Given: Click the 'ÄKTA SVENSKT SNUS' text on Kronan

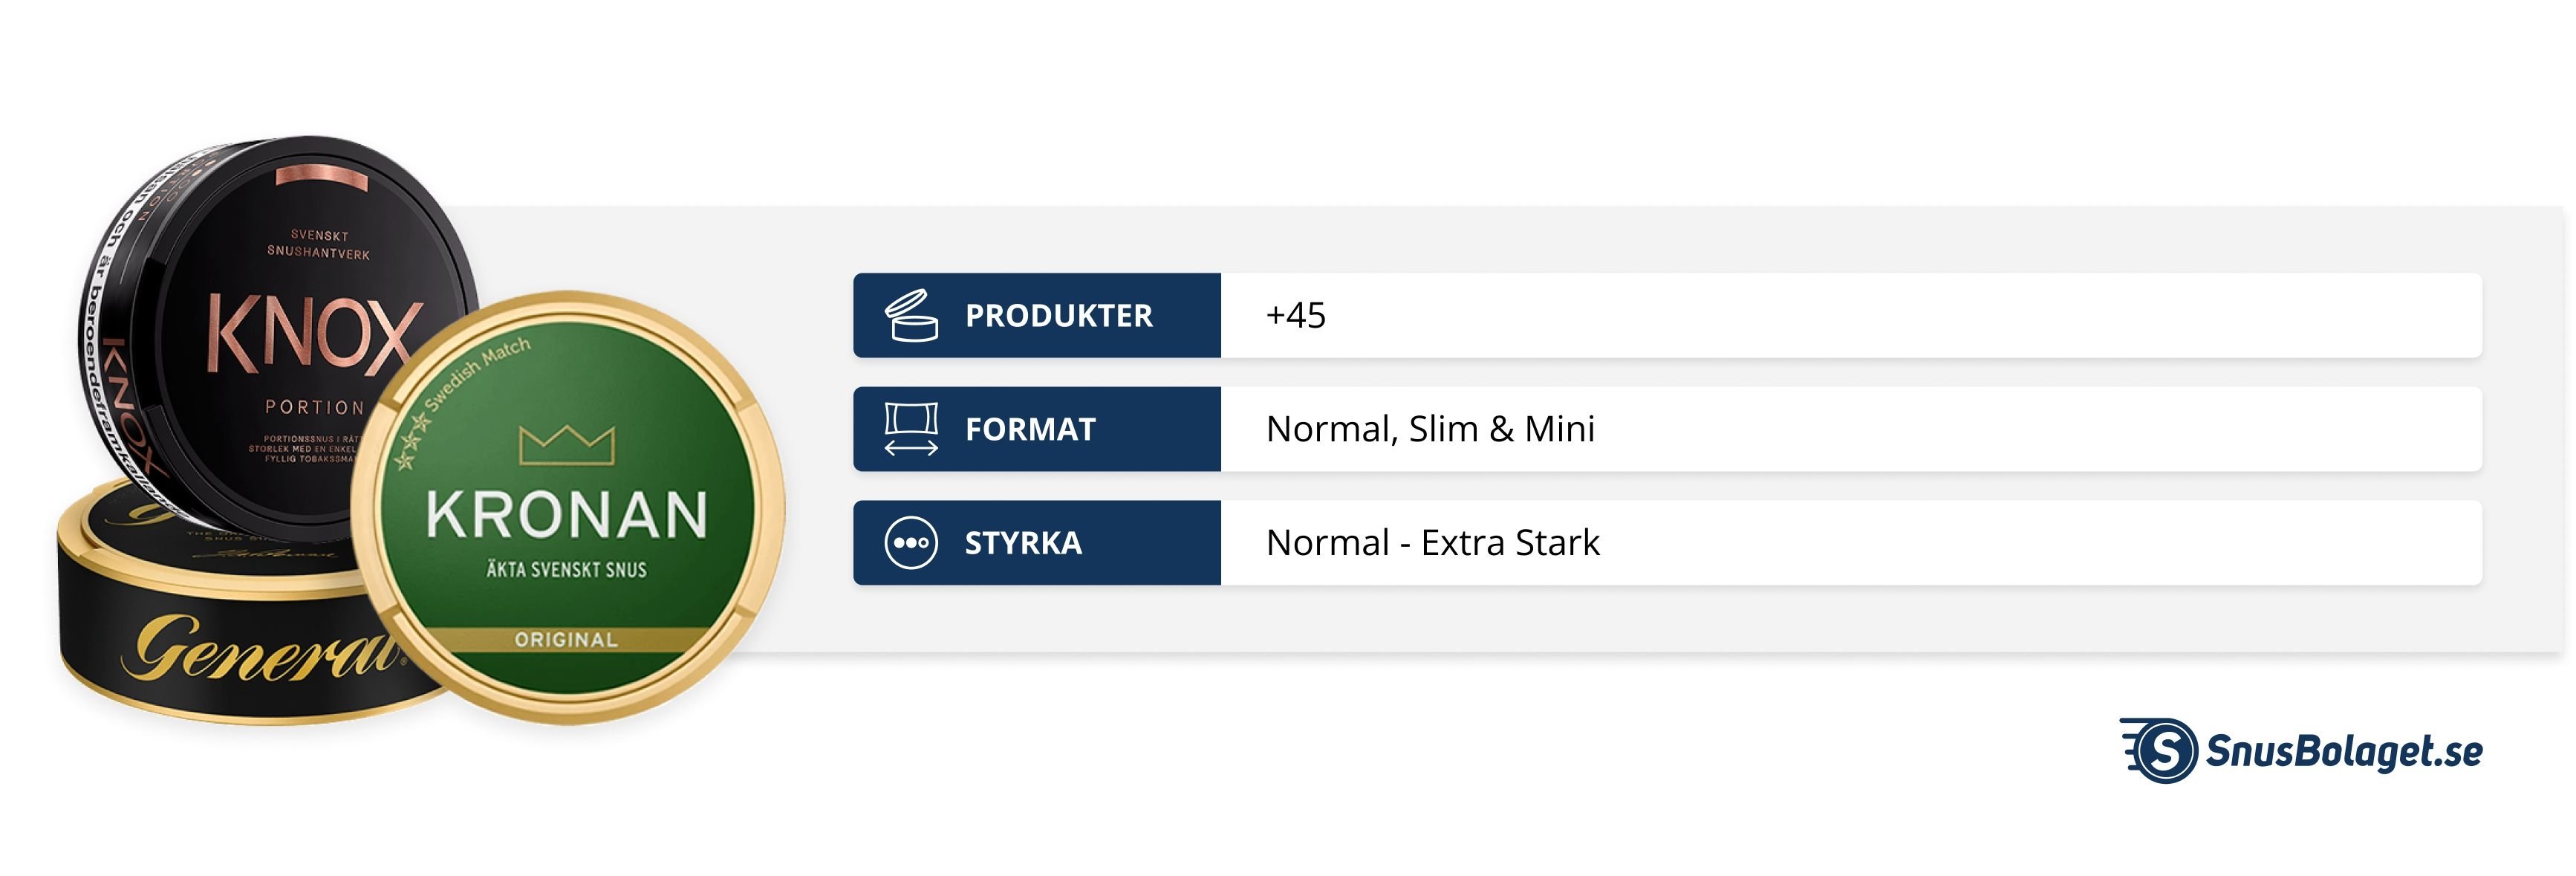Looking at the screenshot, I should [566, 570].
